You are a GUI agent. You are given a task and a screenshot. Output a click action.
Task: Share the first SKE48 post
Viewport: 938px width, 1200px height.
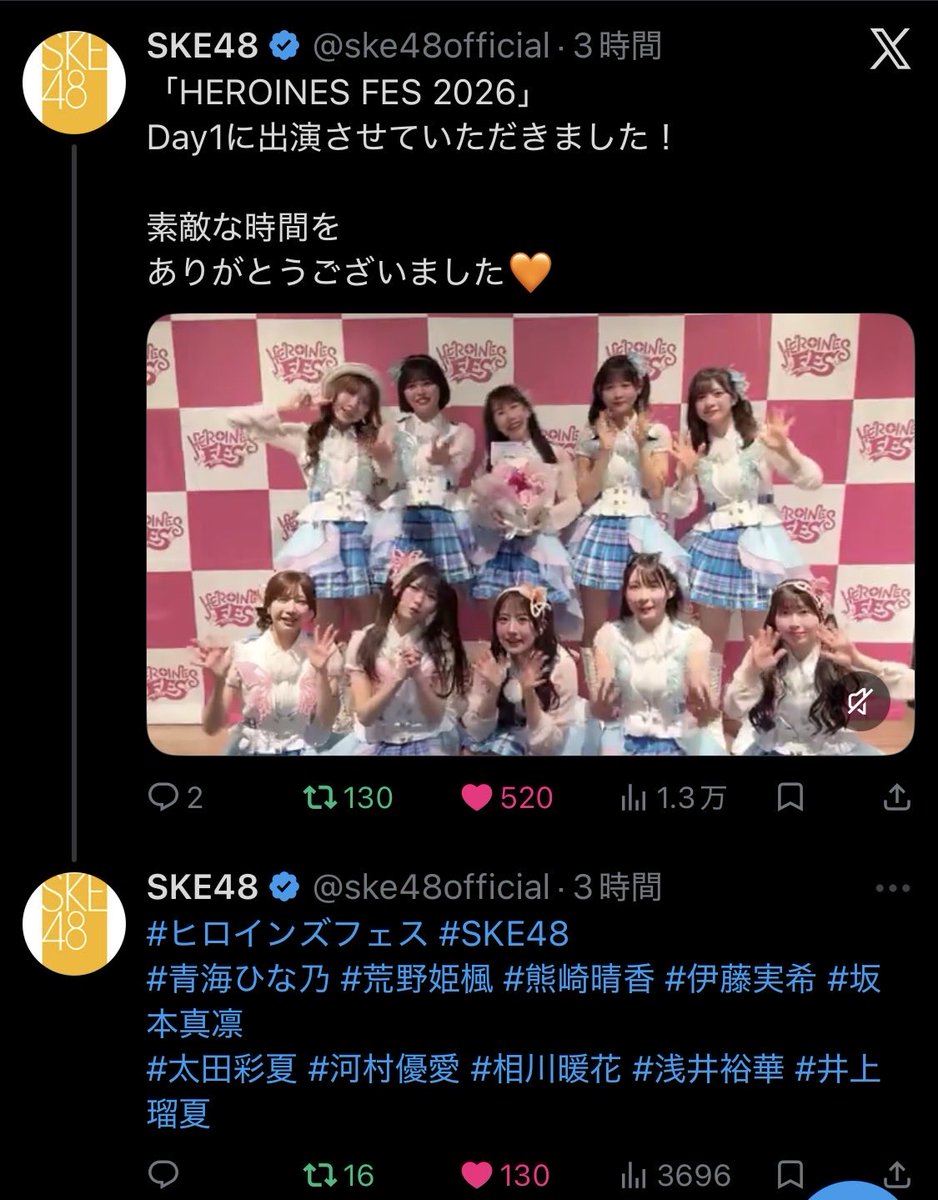898,797
